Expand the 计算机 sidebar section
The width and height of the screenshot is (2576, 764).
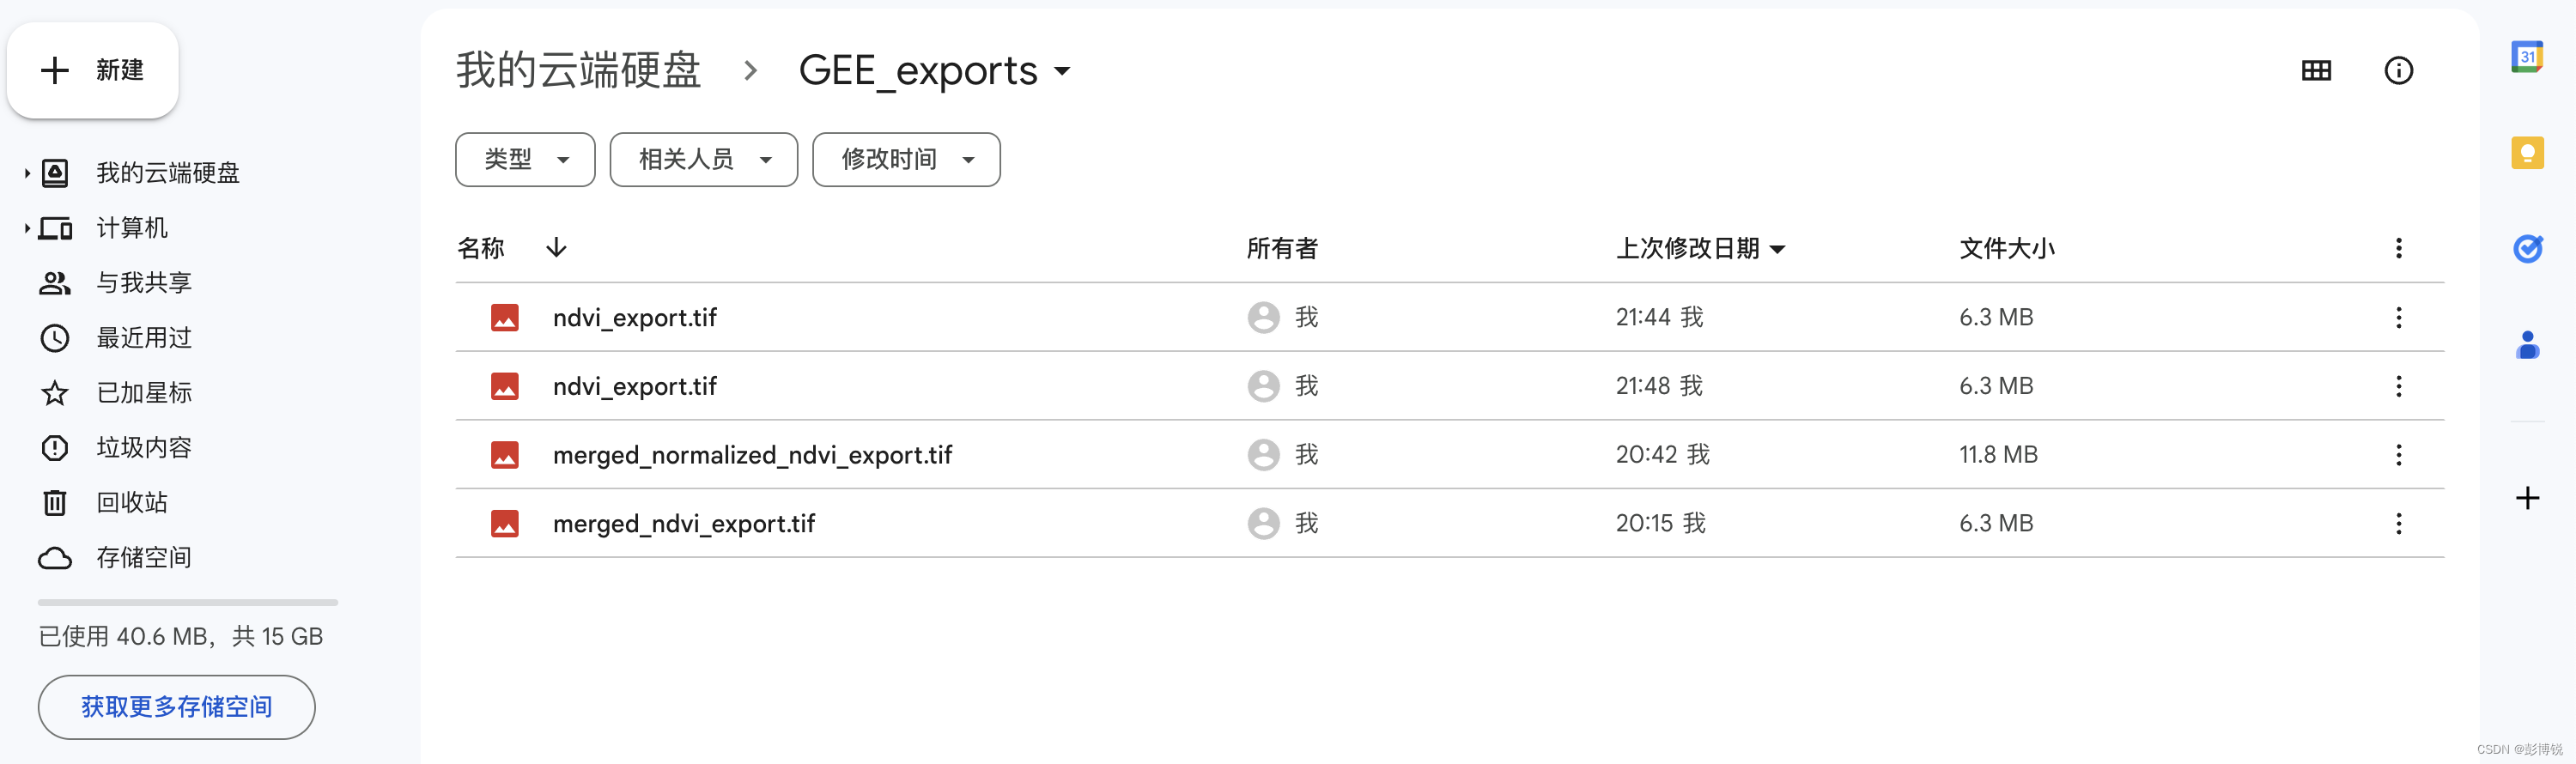coord(25,227)
